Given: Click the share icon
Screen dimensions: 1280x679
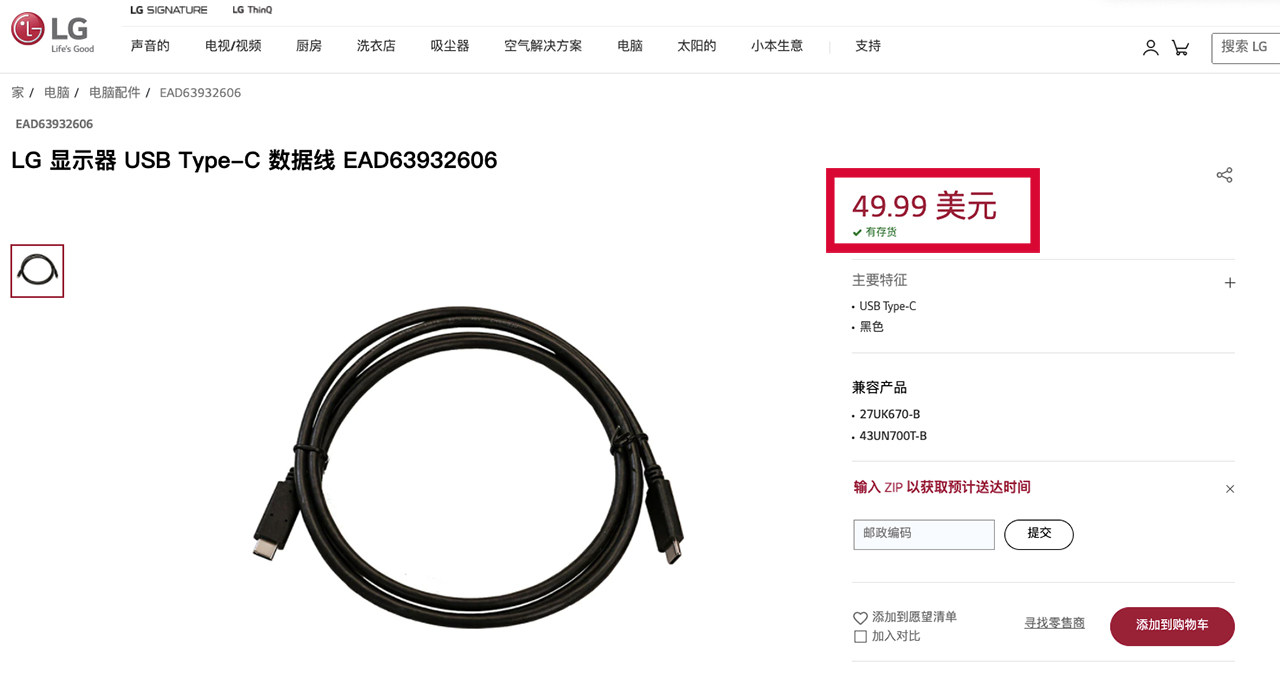Looking at the screenshot, I should (x=1224, y=175).
